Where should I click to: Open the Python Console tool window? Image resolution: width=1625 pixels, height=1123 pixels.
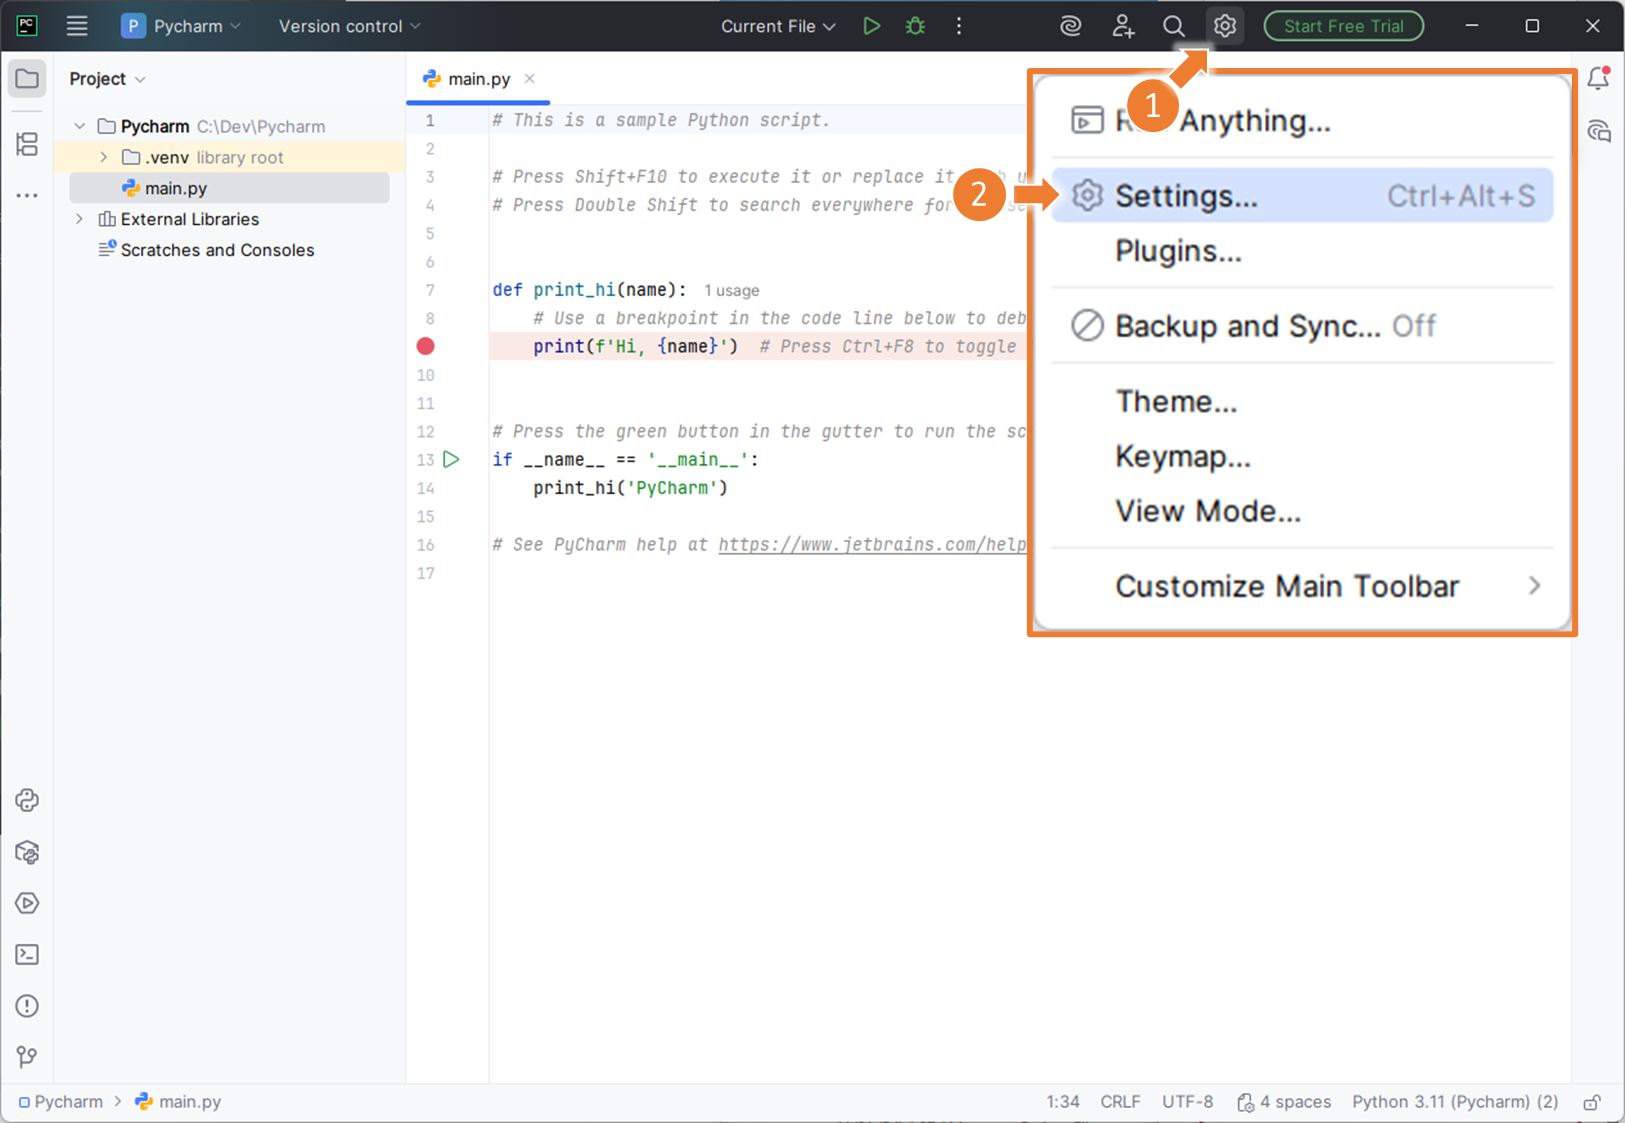pos(27,800)
